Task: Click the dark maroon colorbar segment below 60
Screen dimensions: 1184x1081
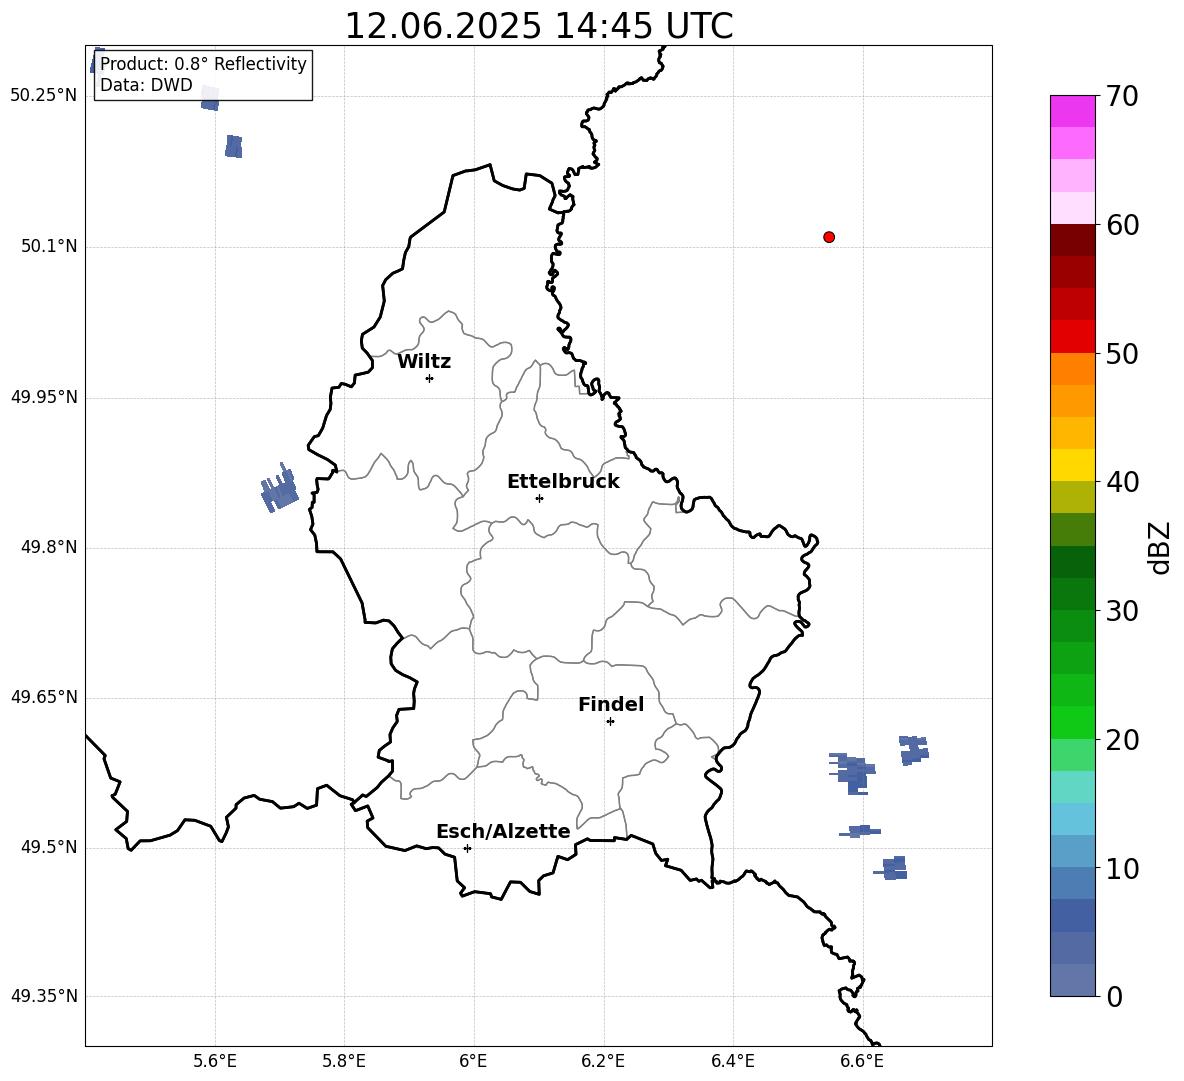Action: pos(1073,240)
